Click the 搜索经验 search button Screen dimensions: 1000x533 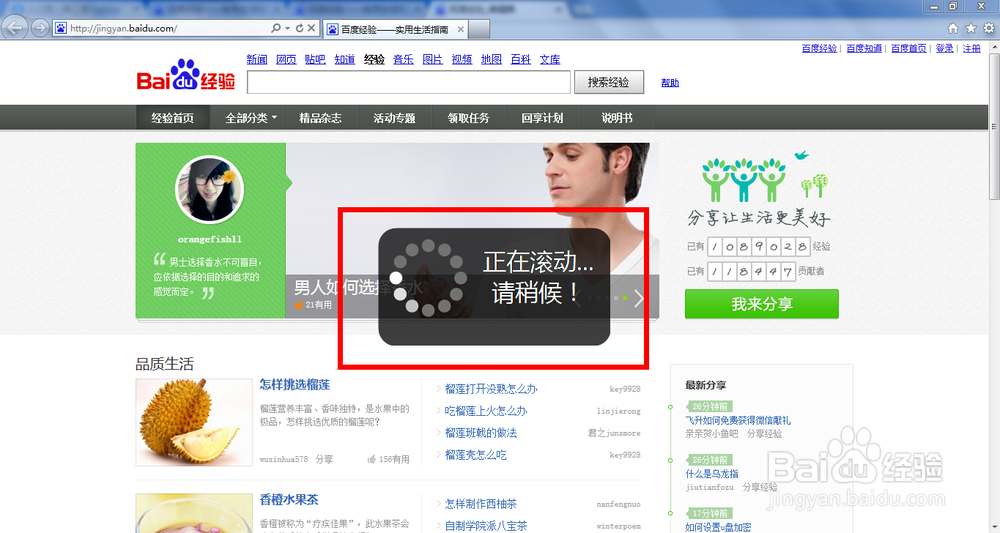[608, 82]
